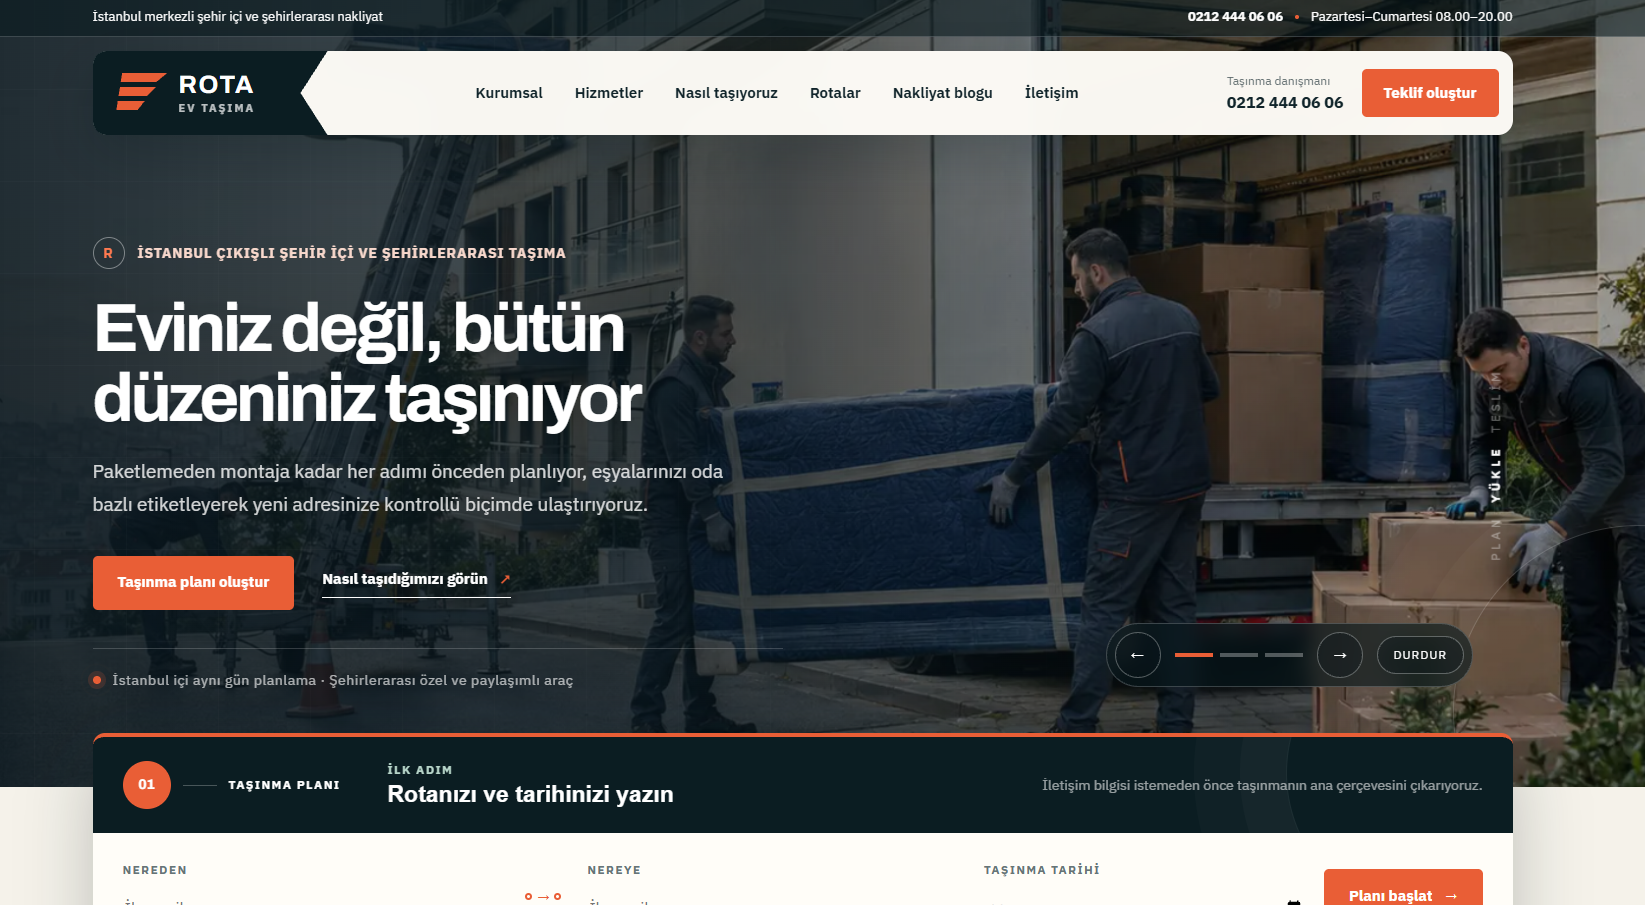The width and height of the screenshot is (1645, 905).
Task: Click top bar phone 0212 444 06 06
Action: point(1235,17)
